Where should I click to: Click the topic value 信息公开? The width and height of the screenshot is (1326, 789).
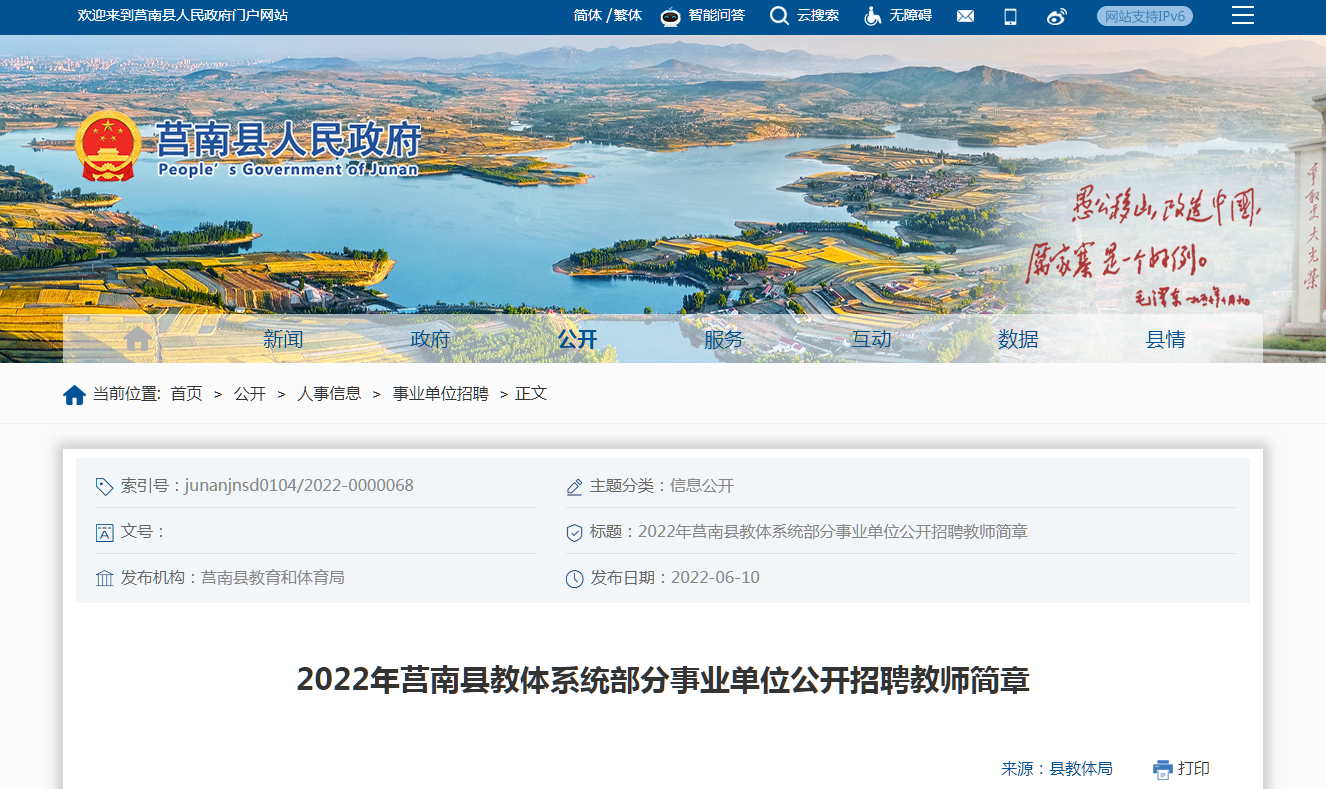click(702, 486)
